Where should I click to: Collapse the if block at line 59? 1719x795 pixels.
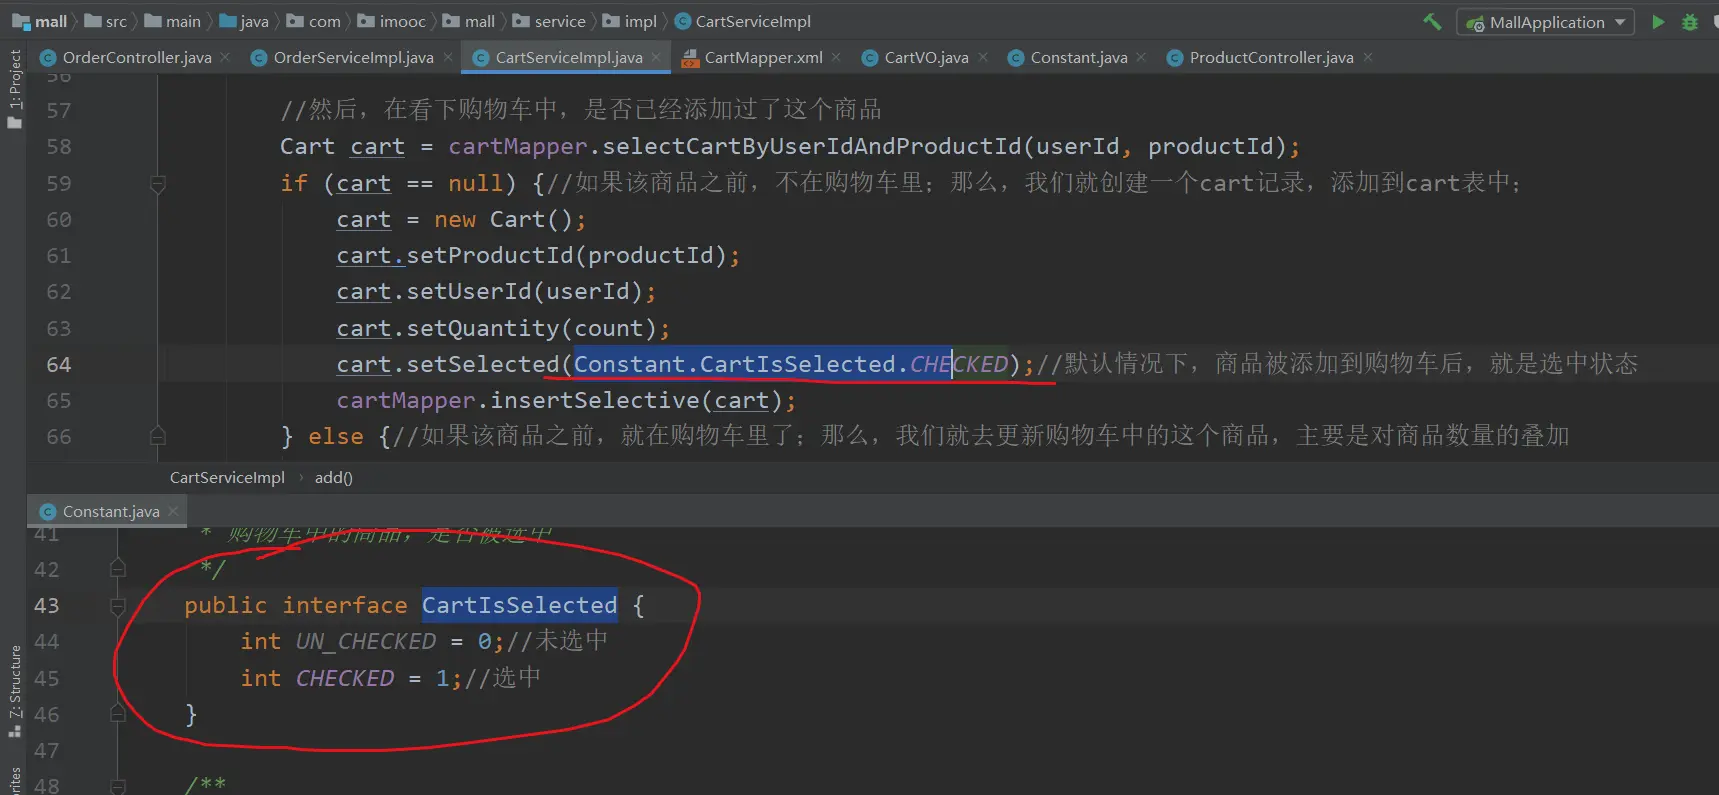click(157, 184)
